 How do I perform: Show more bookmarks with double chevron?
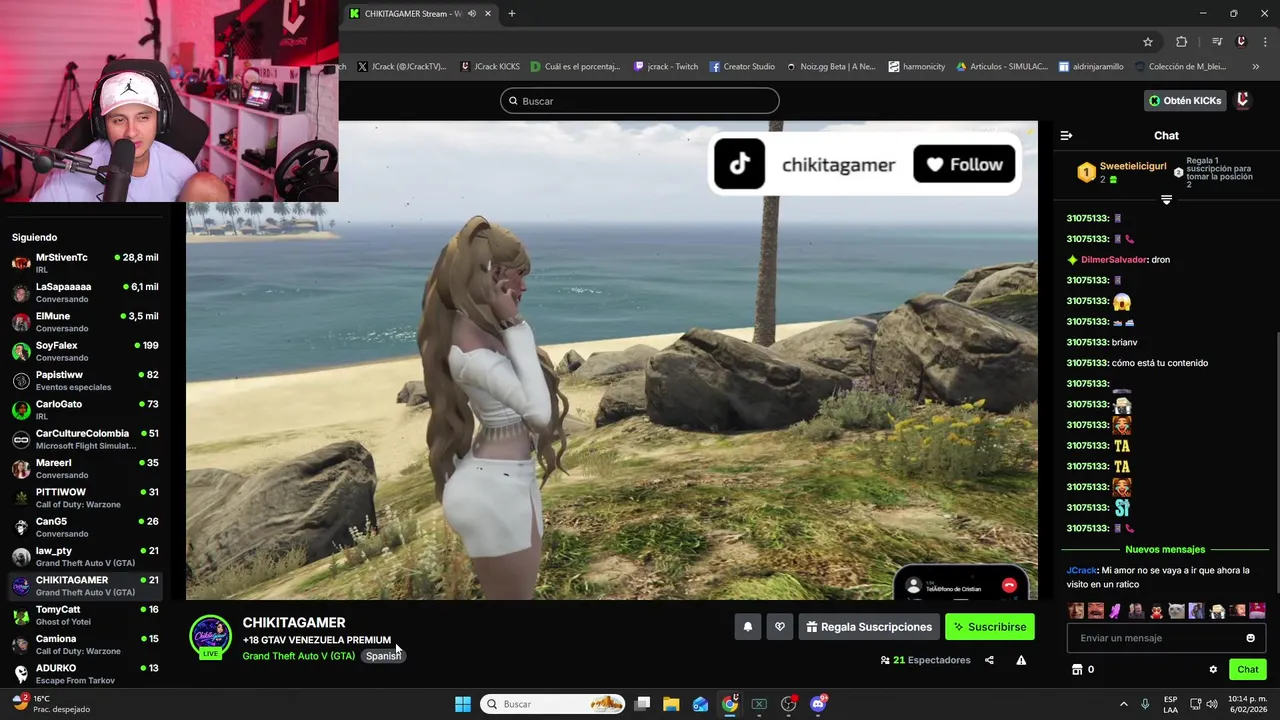(x=1256, y=67)
